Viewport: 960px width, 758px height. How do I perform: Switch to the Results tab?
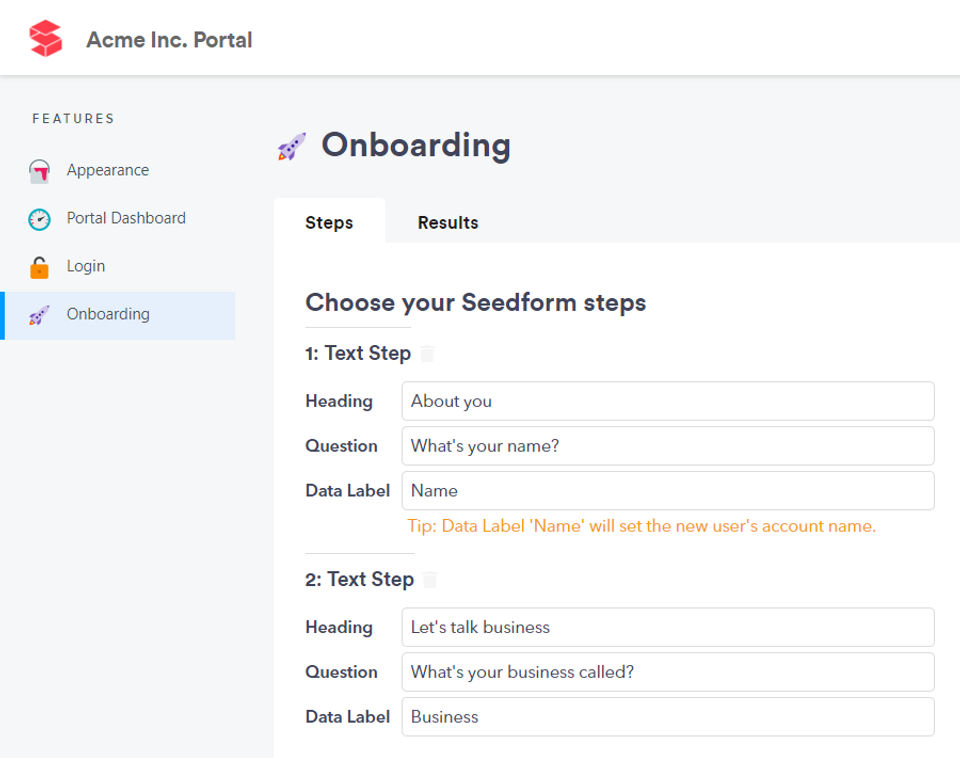pyautogui.click(x=448, y=222)
